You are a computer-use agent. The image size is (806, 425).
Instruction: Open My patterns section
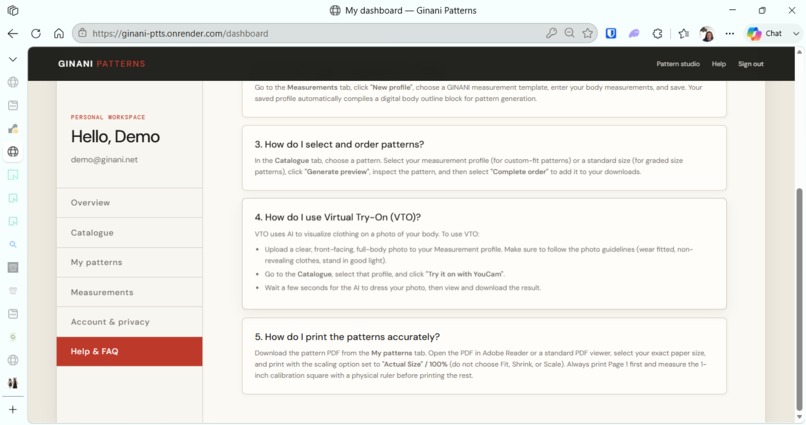[130, 262]
